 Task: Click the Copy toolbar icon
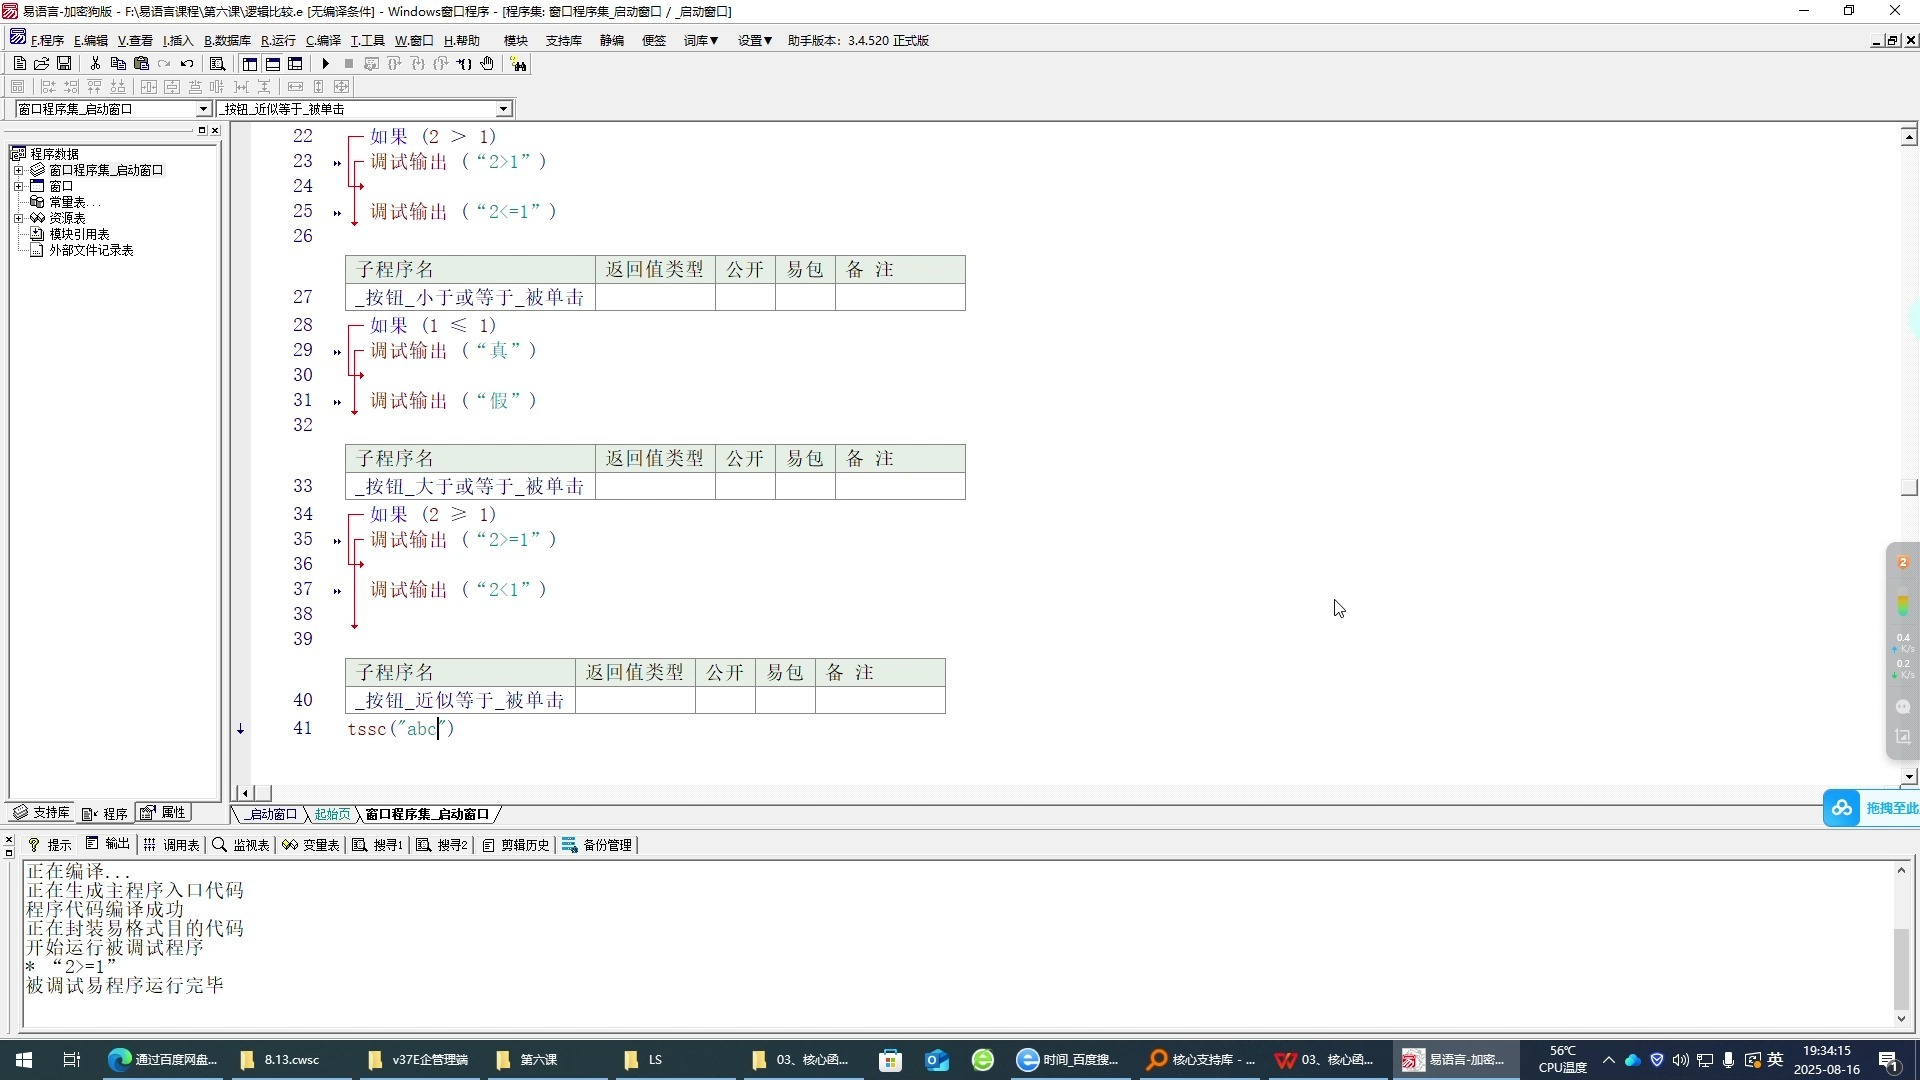click(118, 63)
